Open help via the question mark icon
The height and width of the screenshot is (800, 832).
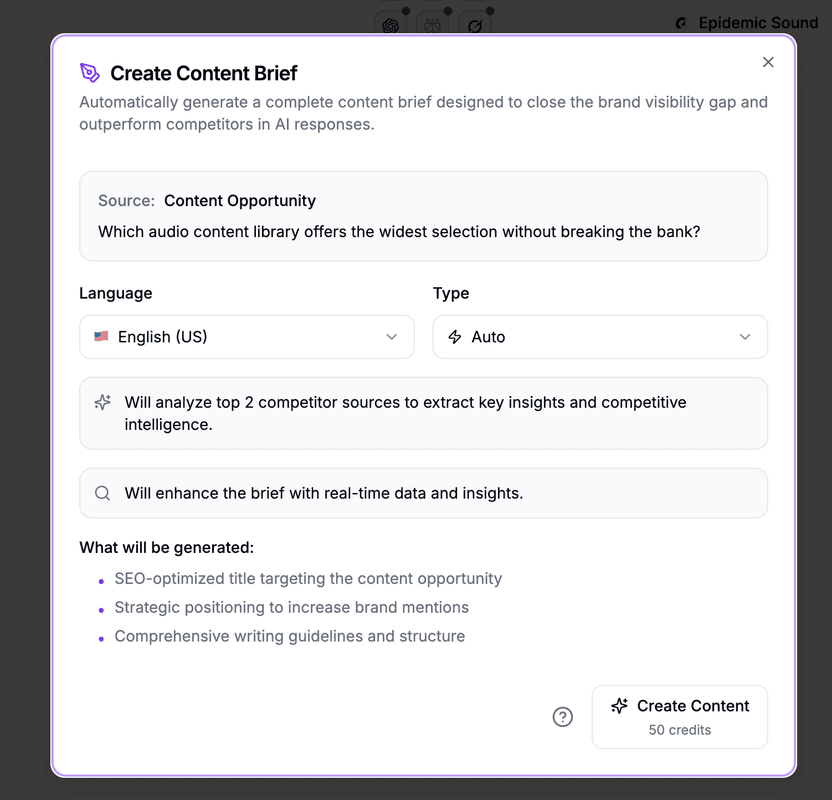pyautogui.click(x=563, y=717)
